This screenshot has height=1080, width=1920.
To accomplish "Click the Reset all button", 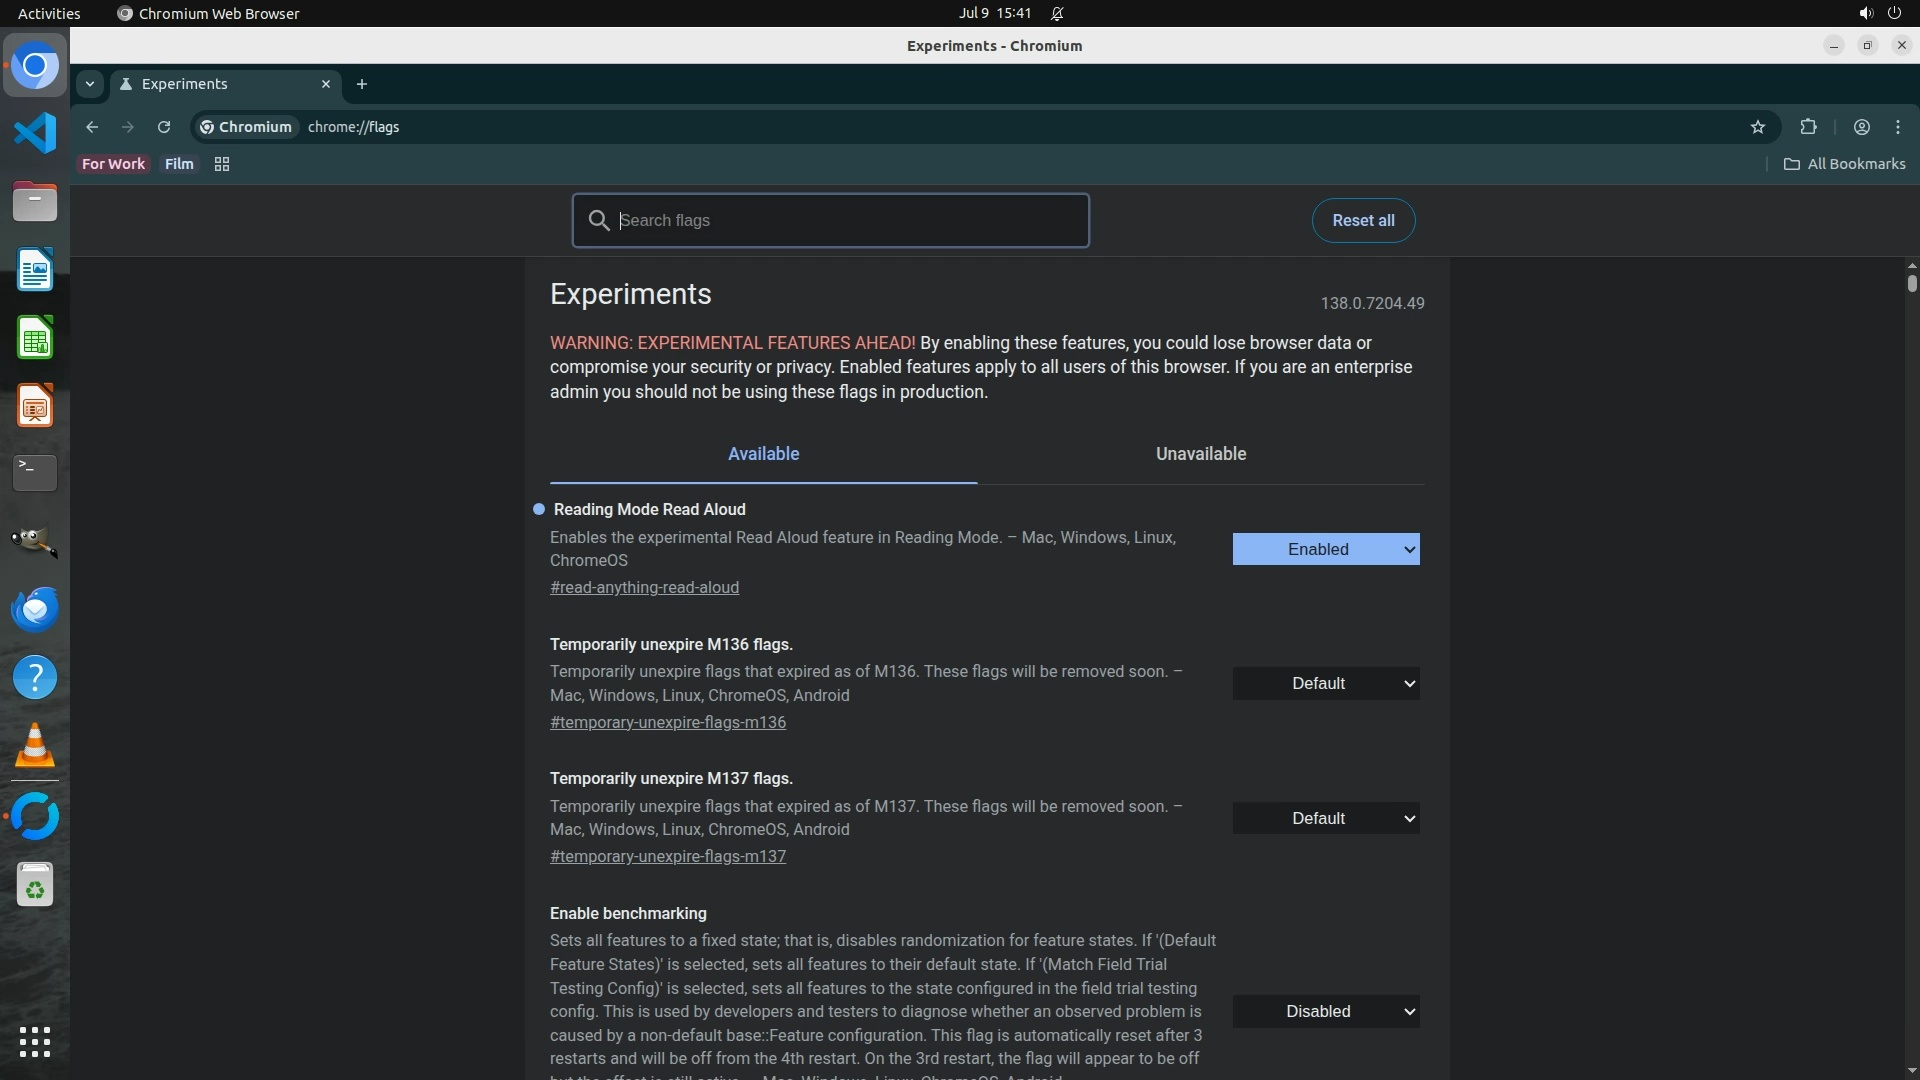I will pos(1362,221).
